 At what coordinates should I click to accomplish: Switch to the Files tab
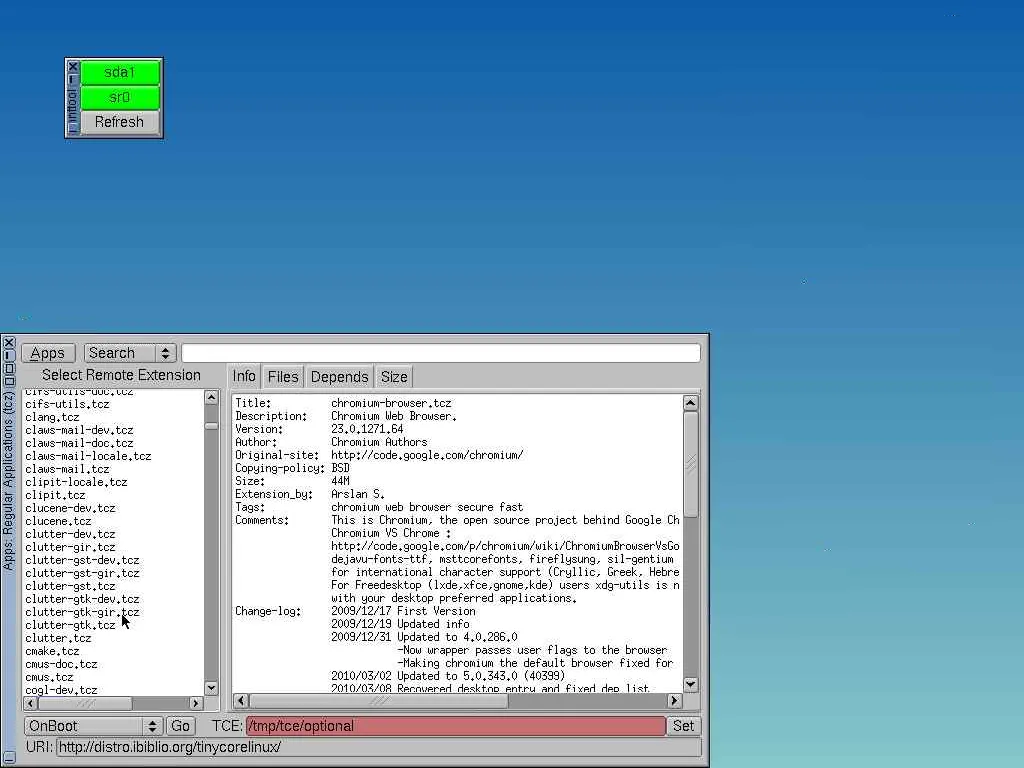pos(283,377)
